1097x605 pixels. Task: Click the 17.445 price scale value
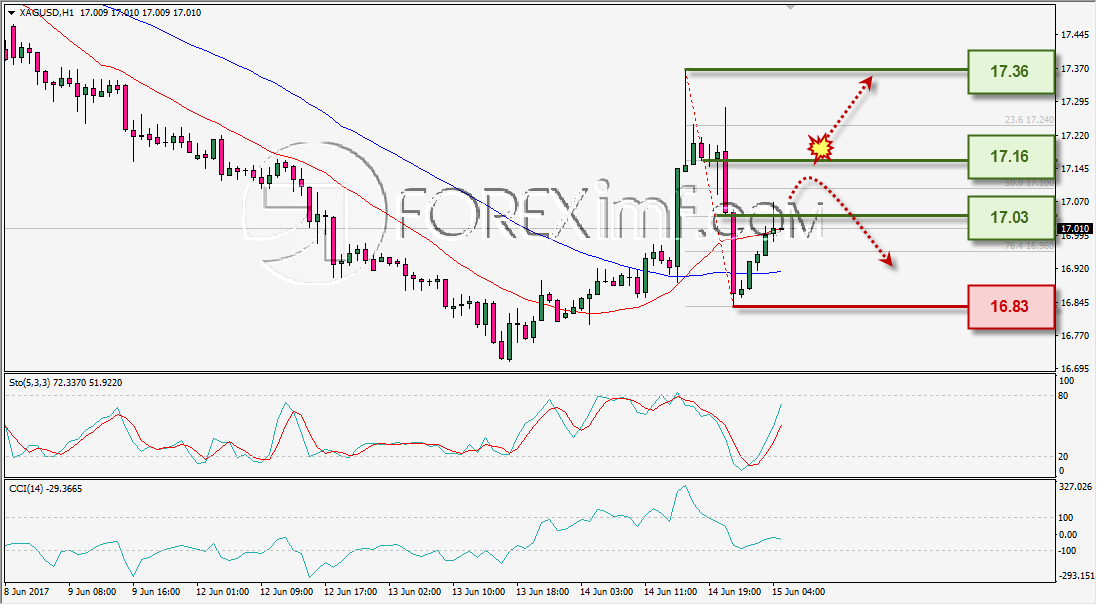pyautogui.click(x=1075, y=35)
